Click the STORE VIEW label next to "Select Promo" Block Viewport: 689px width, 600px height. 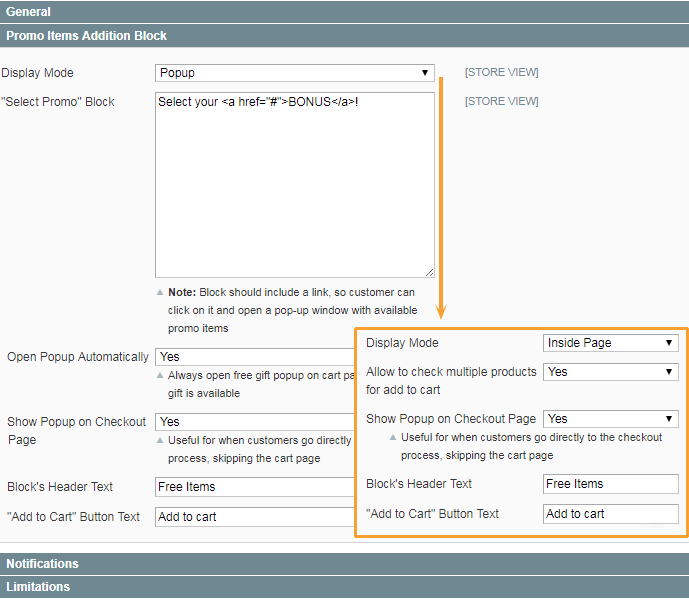(x=501, y=102)
